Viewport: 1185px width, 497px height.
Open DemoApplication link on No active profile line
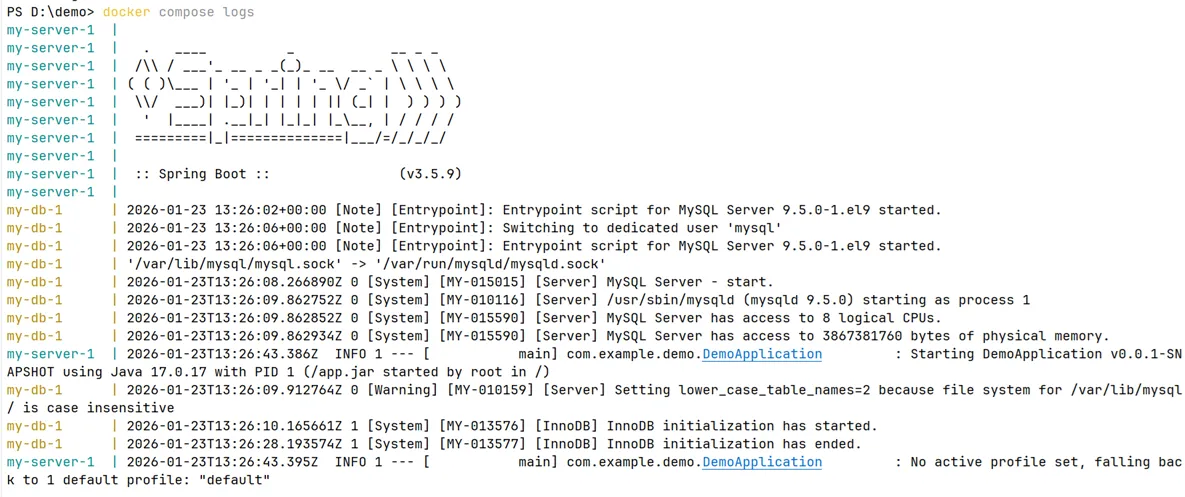coord(762,462)
